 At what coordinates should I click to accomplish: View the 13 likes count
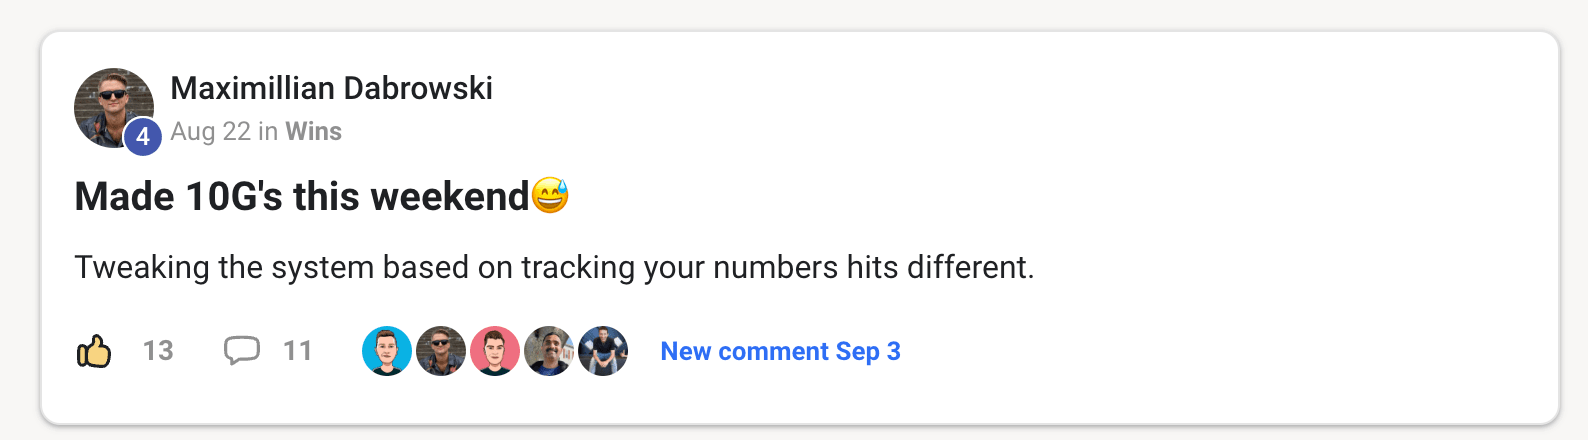coord(158,351)
